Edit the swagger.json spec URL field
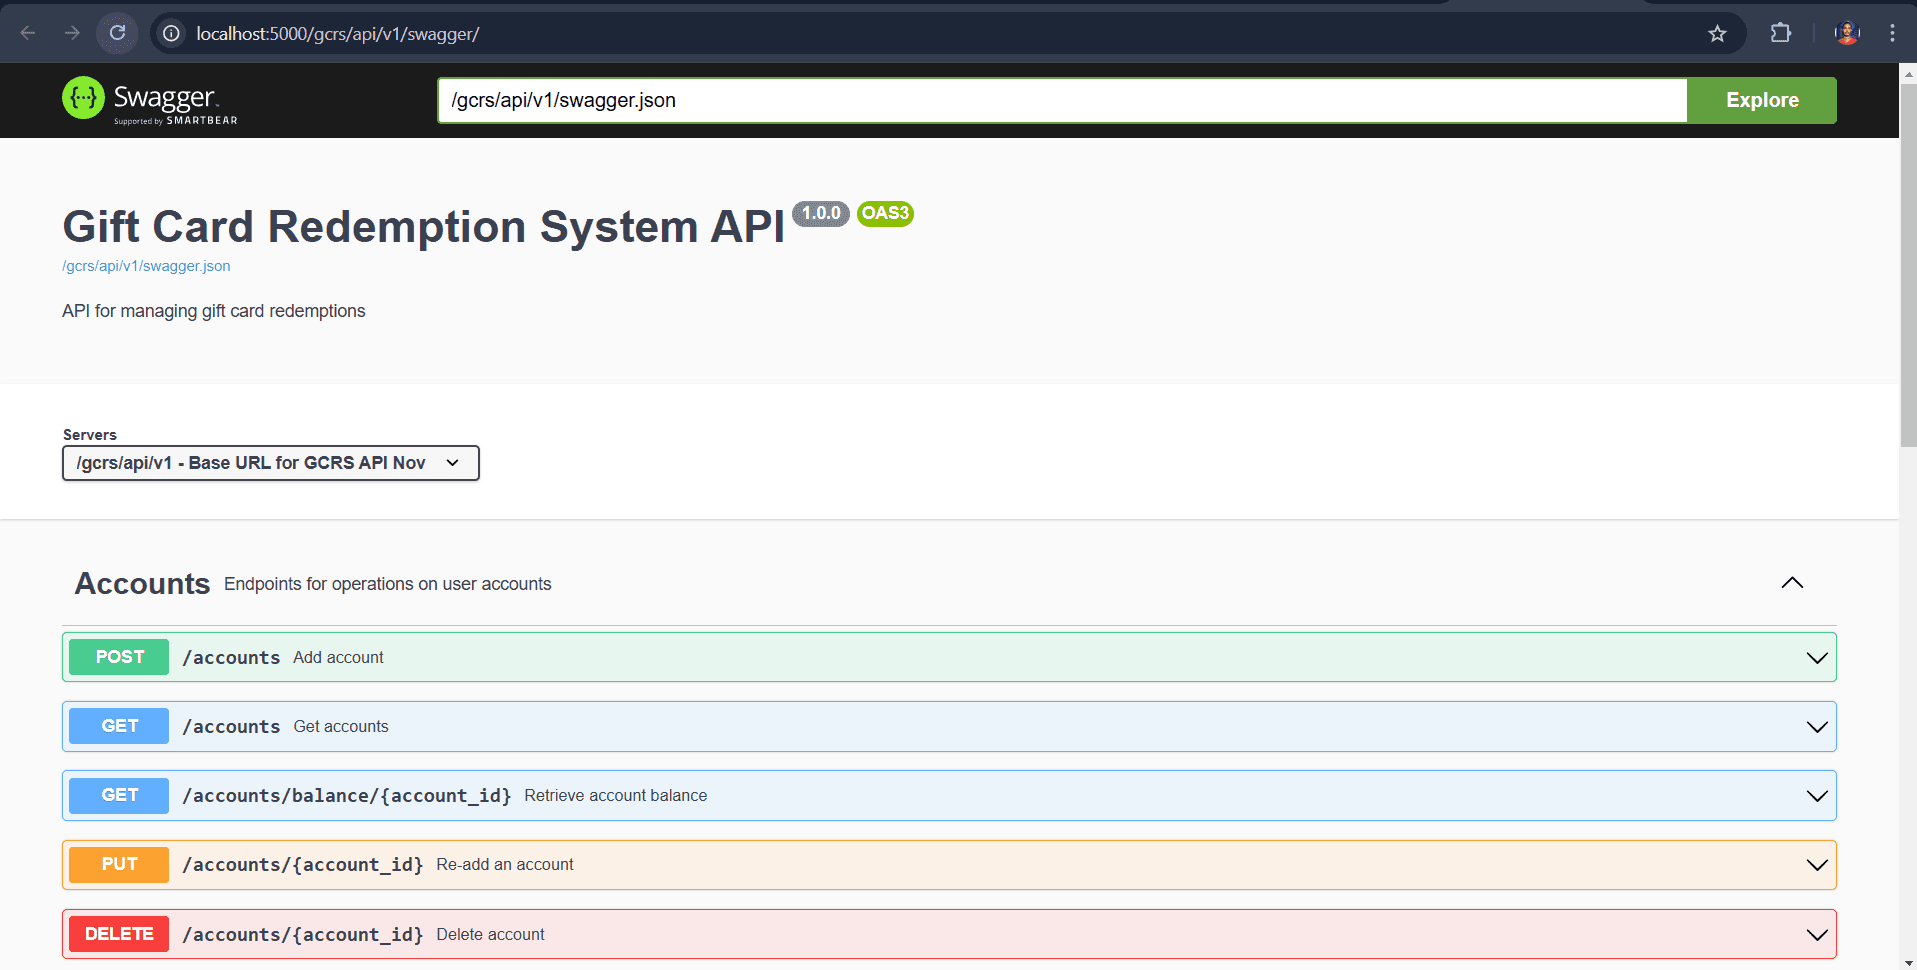This screenshot has height=970, width=1917. 1062,100
